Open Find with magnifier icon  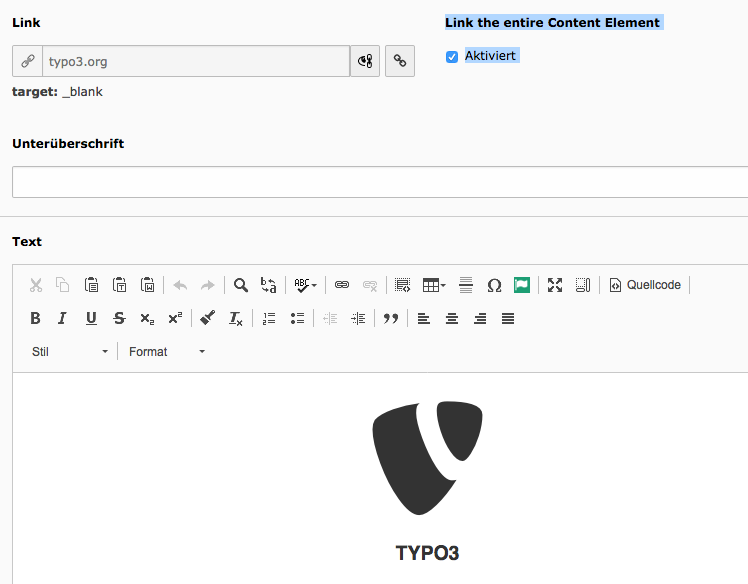click(x=241, y=285)
